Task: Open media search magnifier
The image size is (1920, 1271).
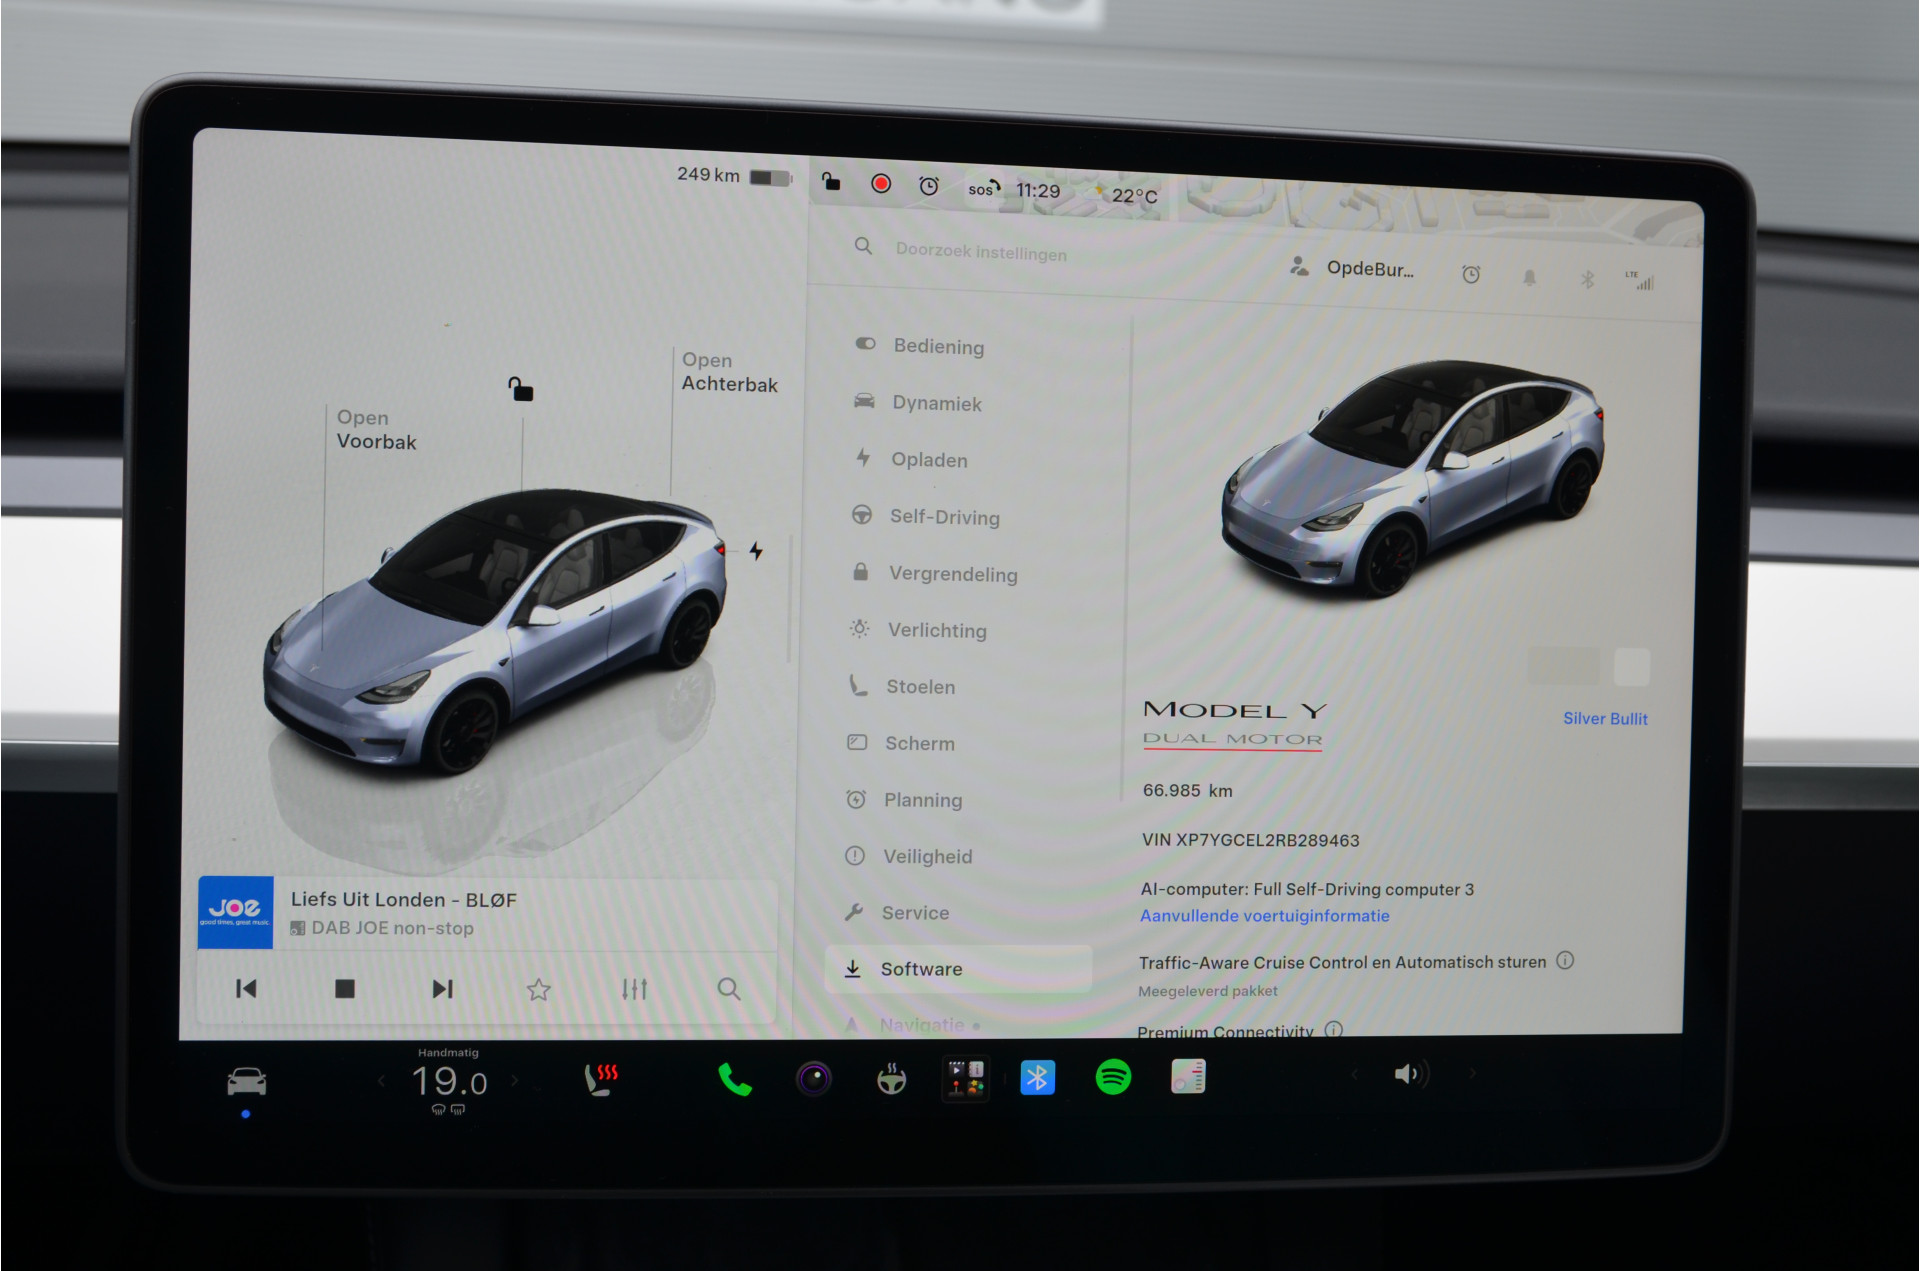Action: 729,990
